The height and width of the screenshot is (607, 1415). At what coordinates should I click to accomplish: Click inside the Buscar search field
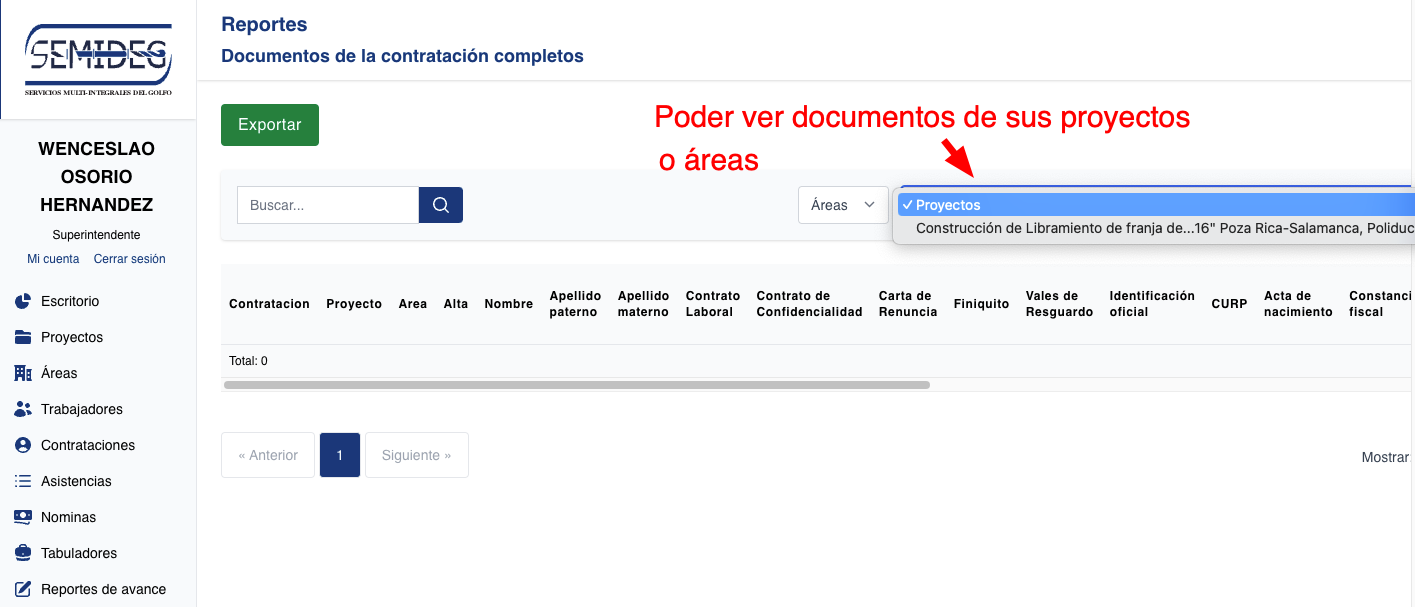pyautogui.click(x=327, y=204)
